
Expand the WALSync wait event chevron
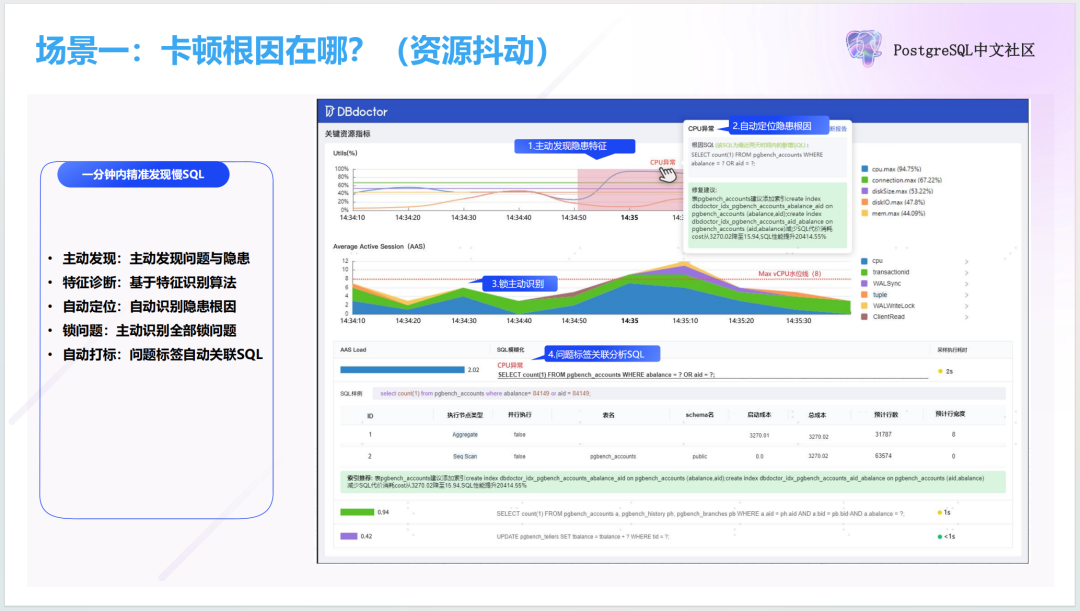[x=966, y=284]
